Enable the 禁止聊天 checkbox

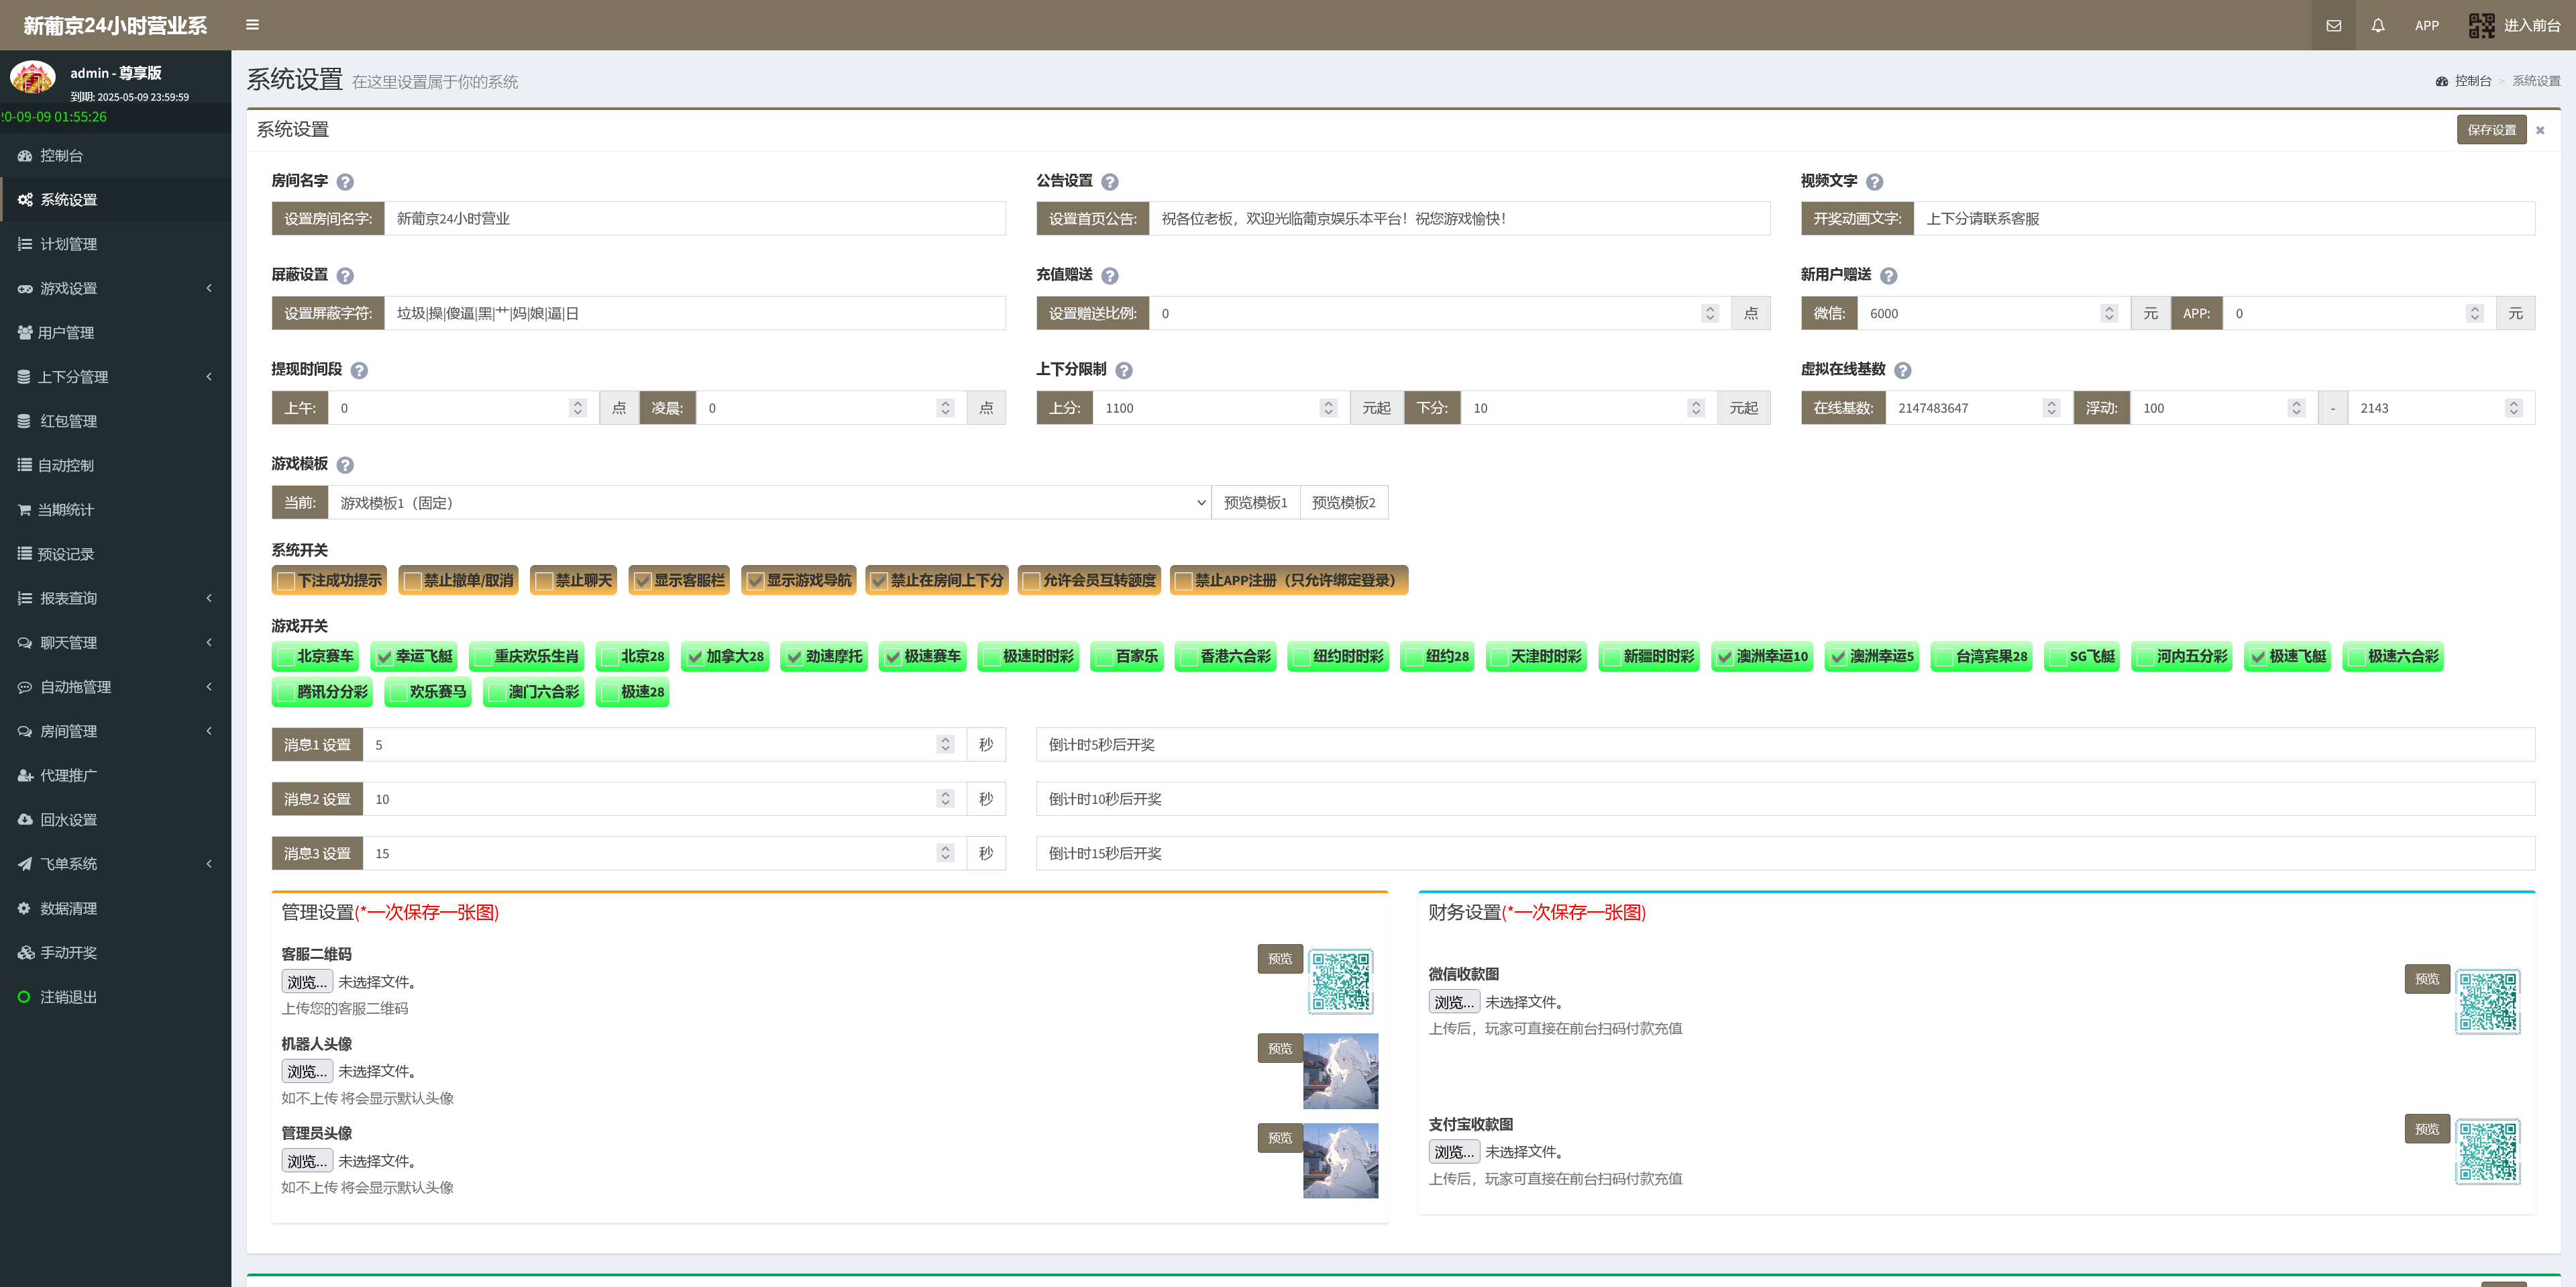point(544,581)
